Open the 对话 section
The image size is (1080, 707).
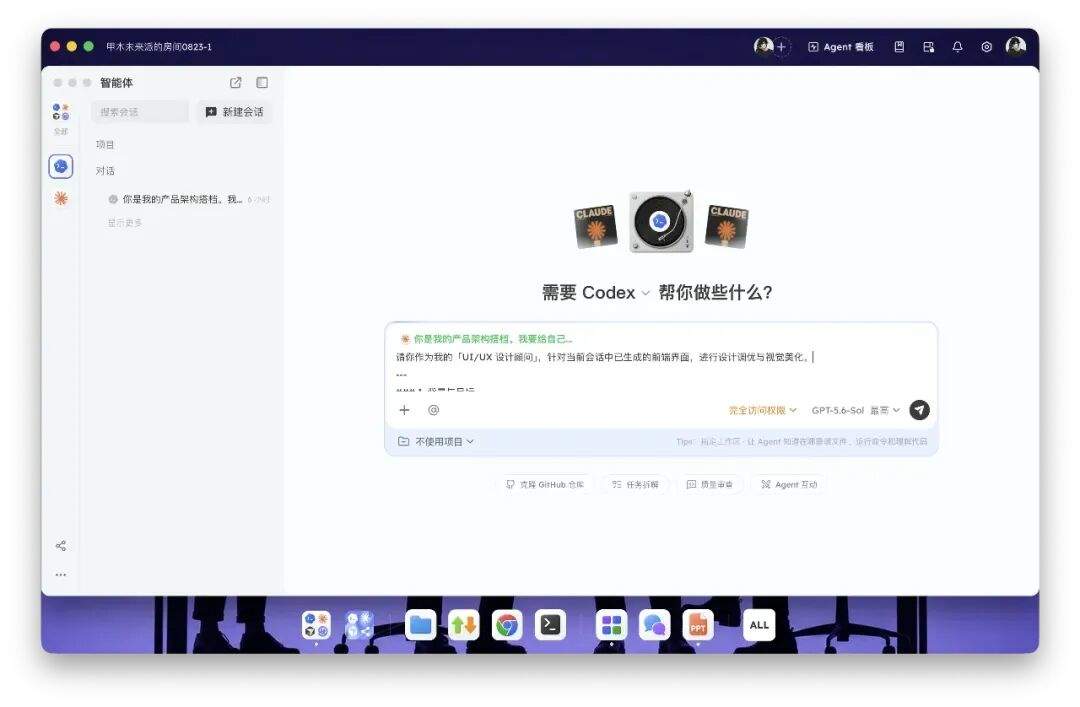[105, 171]
